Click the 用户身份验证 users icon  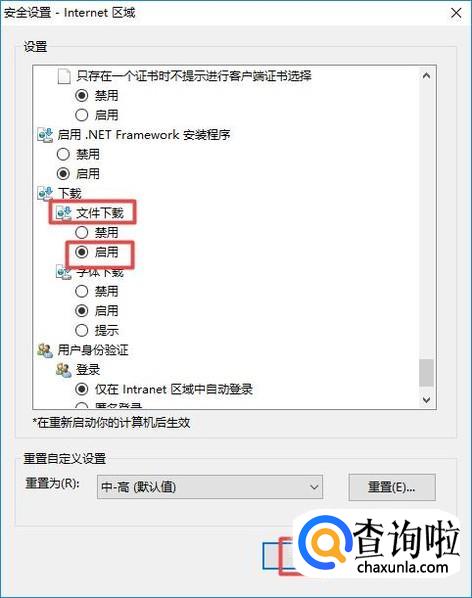point(45,350)
